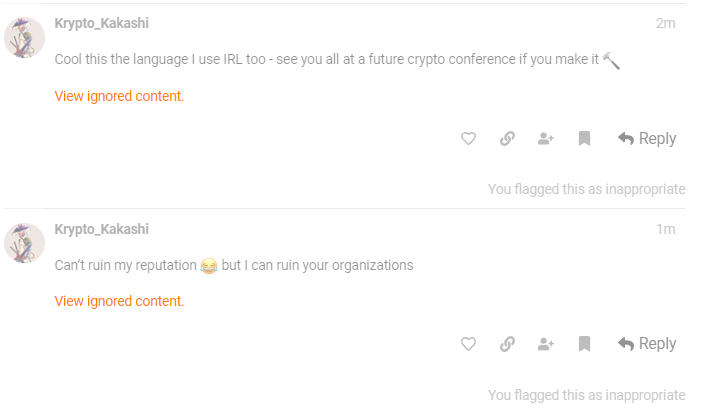703x408 pixels.
Task: Expand ignored content in first post
Action: [119, 97]
